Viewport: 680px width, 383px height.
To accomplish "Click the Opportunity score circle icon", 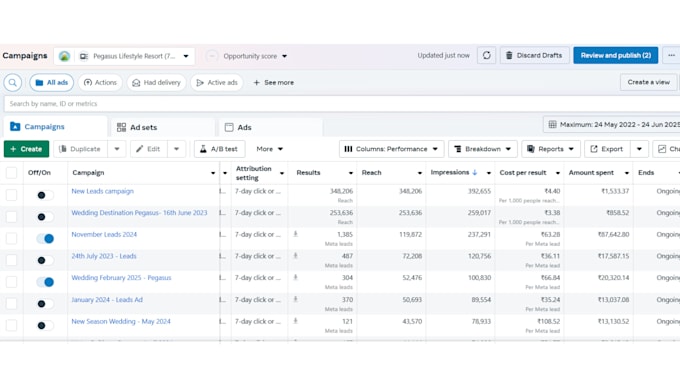I will [212, 56].
